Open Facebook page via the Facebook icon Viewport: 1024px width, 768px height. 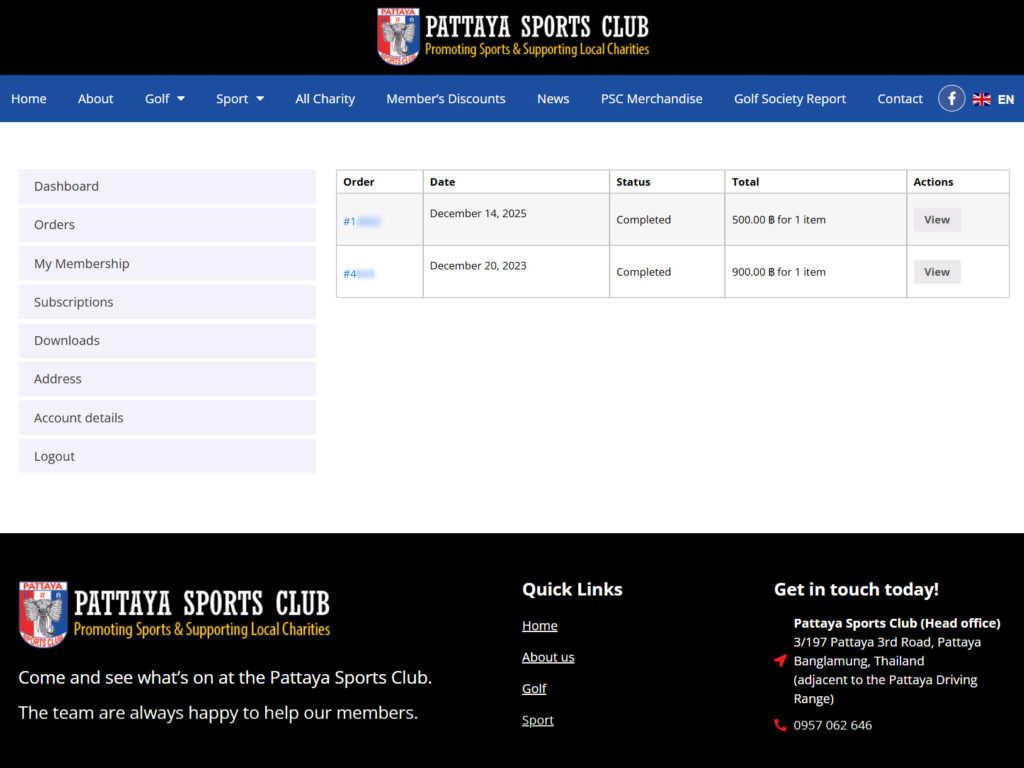pos(951,98)
